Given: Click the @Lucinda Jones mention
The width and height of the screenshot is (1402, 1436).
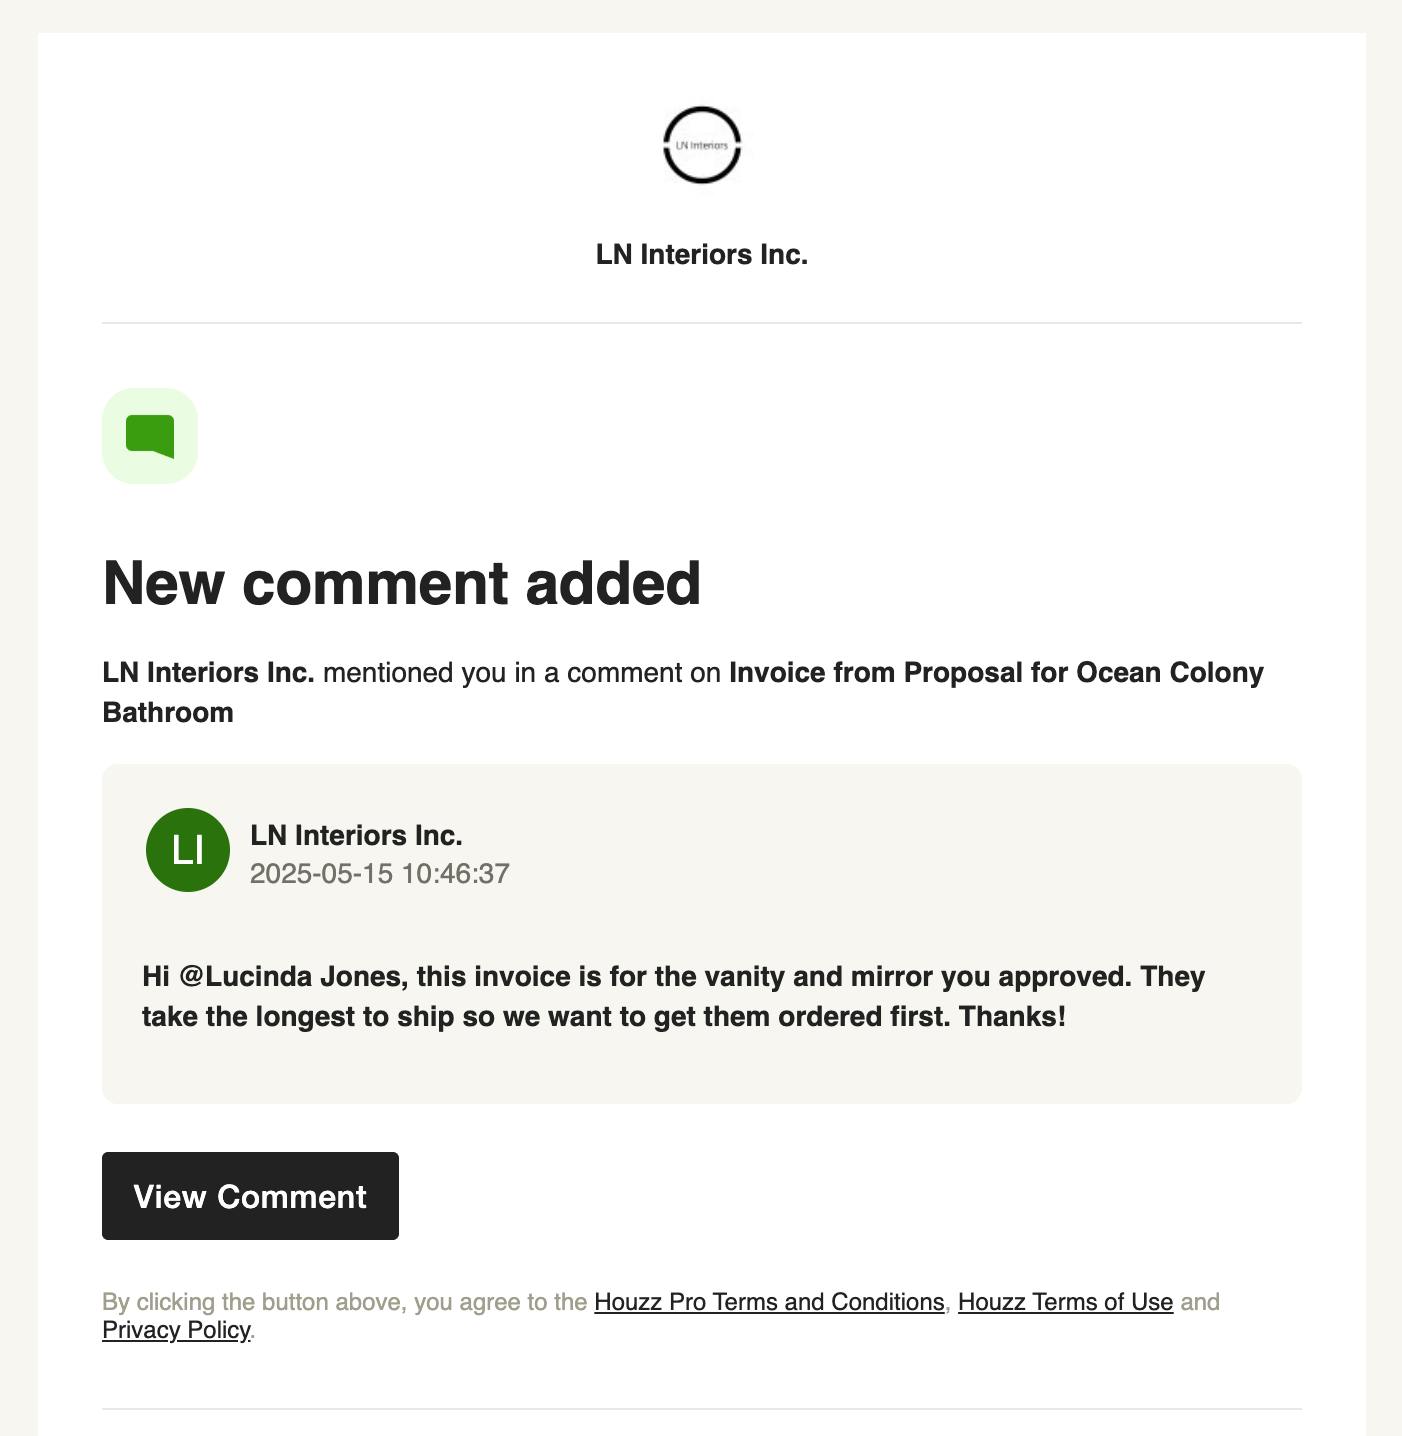Looking at the screenshot, I should [290, 976].
